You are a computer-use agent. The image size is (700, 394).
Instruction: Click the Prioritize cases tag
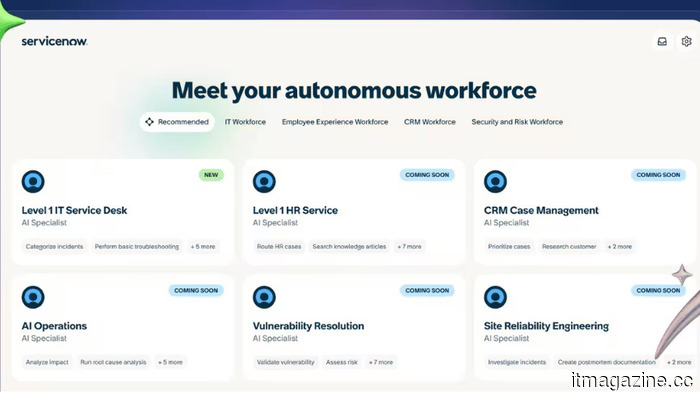pyautogui.click(x=509, y=246)
